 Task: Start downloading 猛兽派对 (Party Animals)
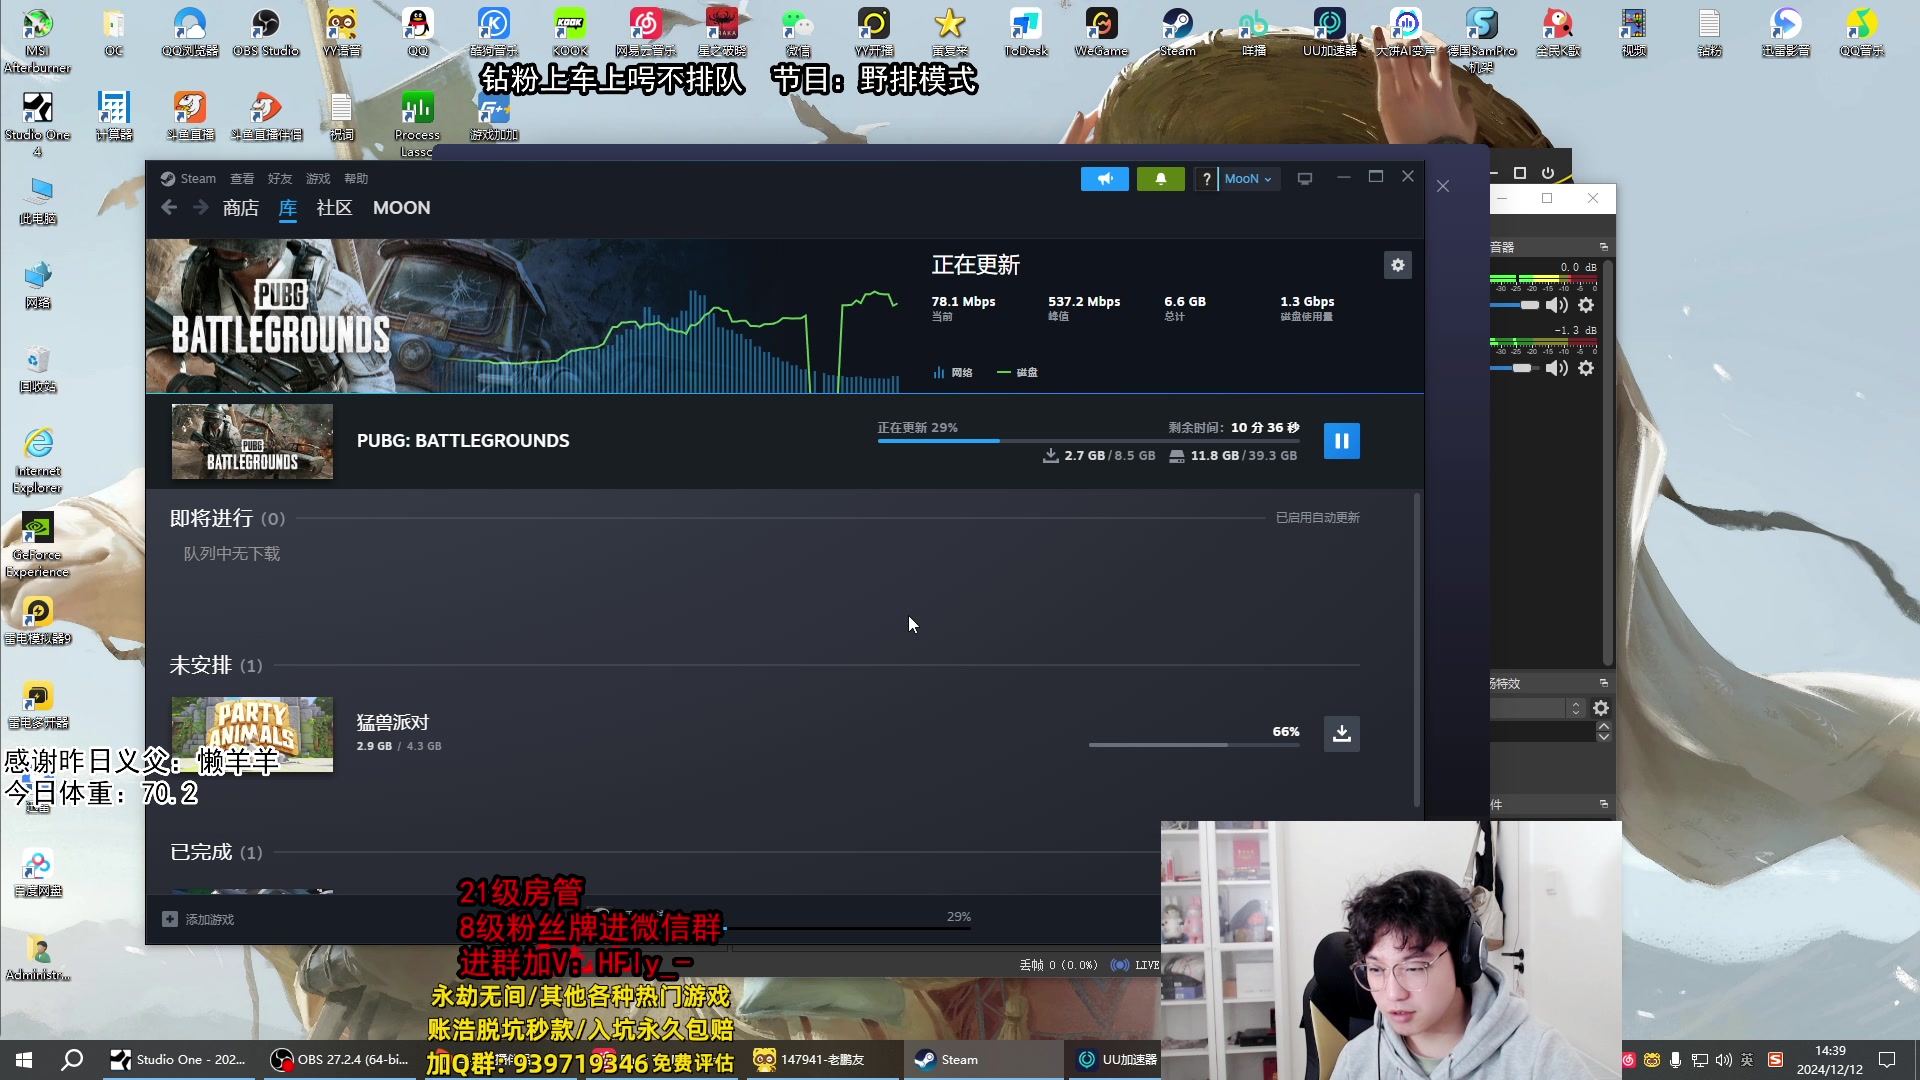(x=1341, y=734)
